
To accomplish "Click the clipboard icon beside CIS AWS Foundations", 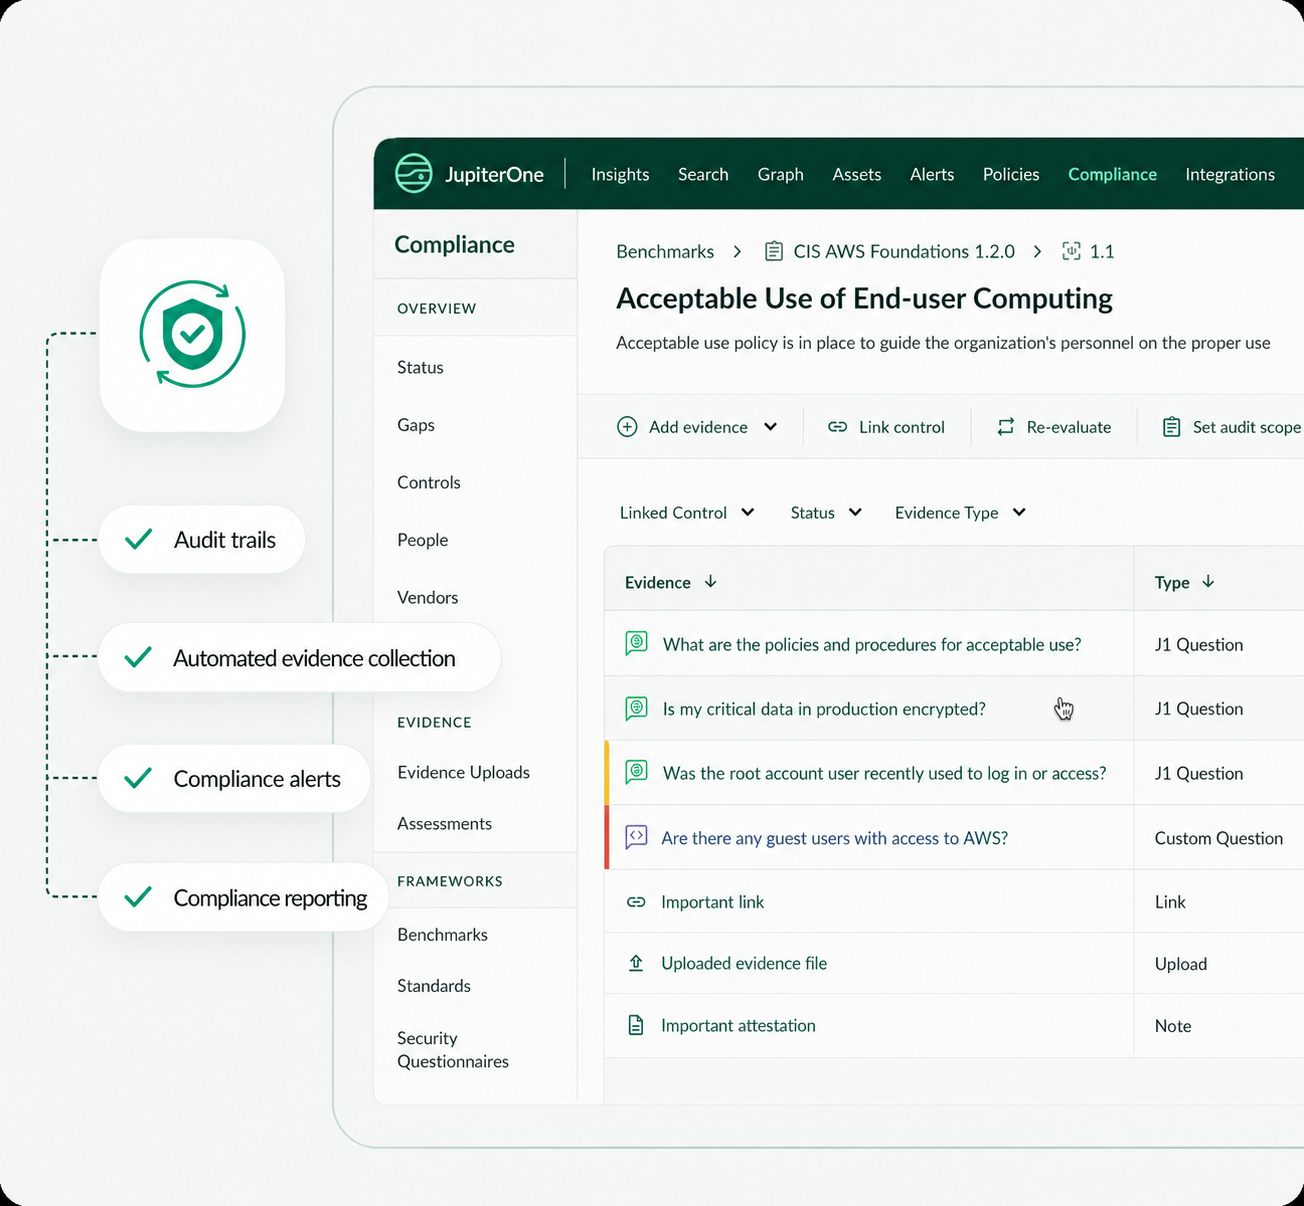I will pos(774,251).
